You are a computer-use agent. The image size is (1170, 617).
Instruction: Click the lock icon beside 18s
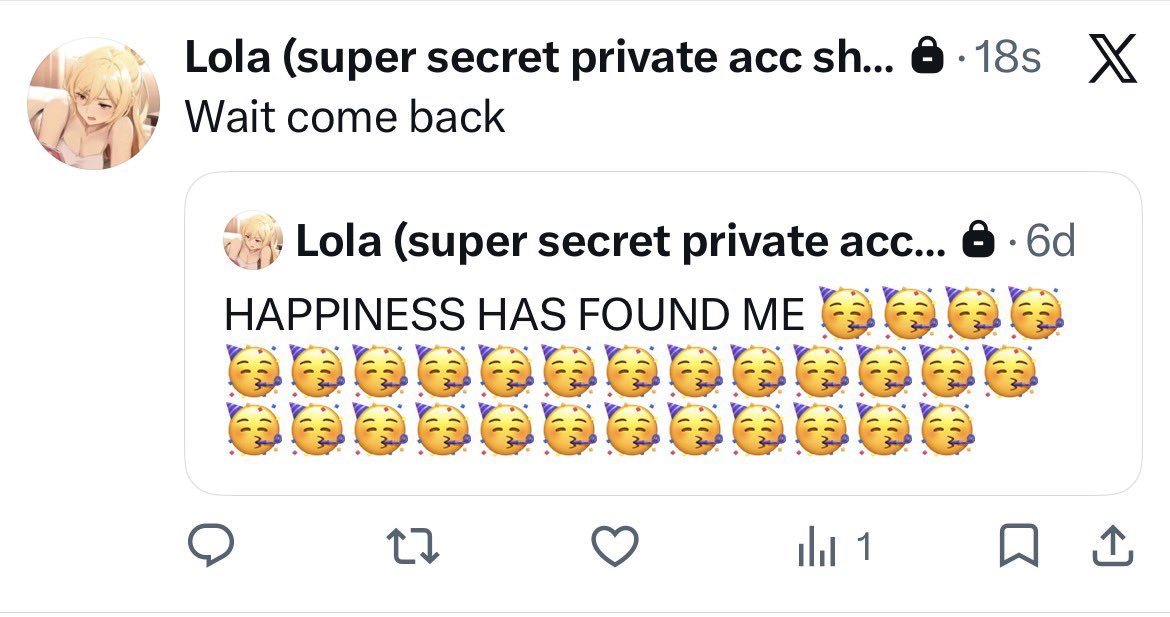[927, 57]
